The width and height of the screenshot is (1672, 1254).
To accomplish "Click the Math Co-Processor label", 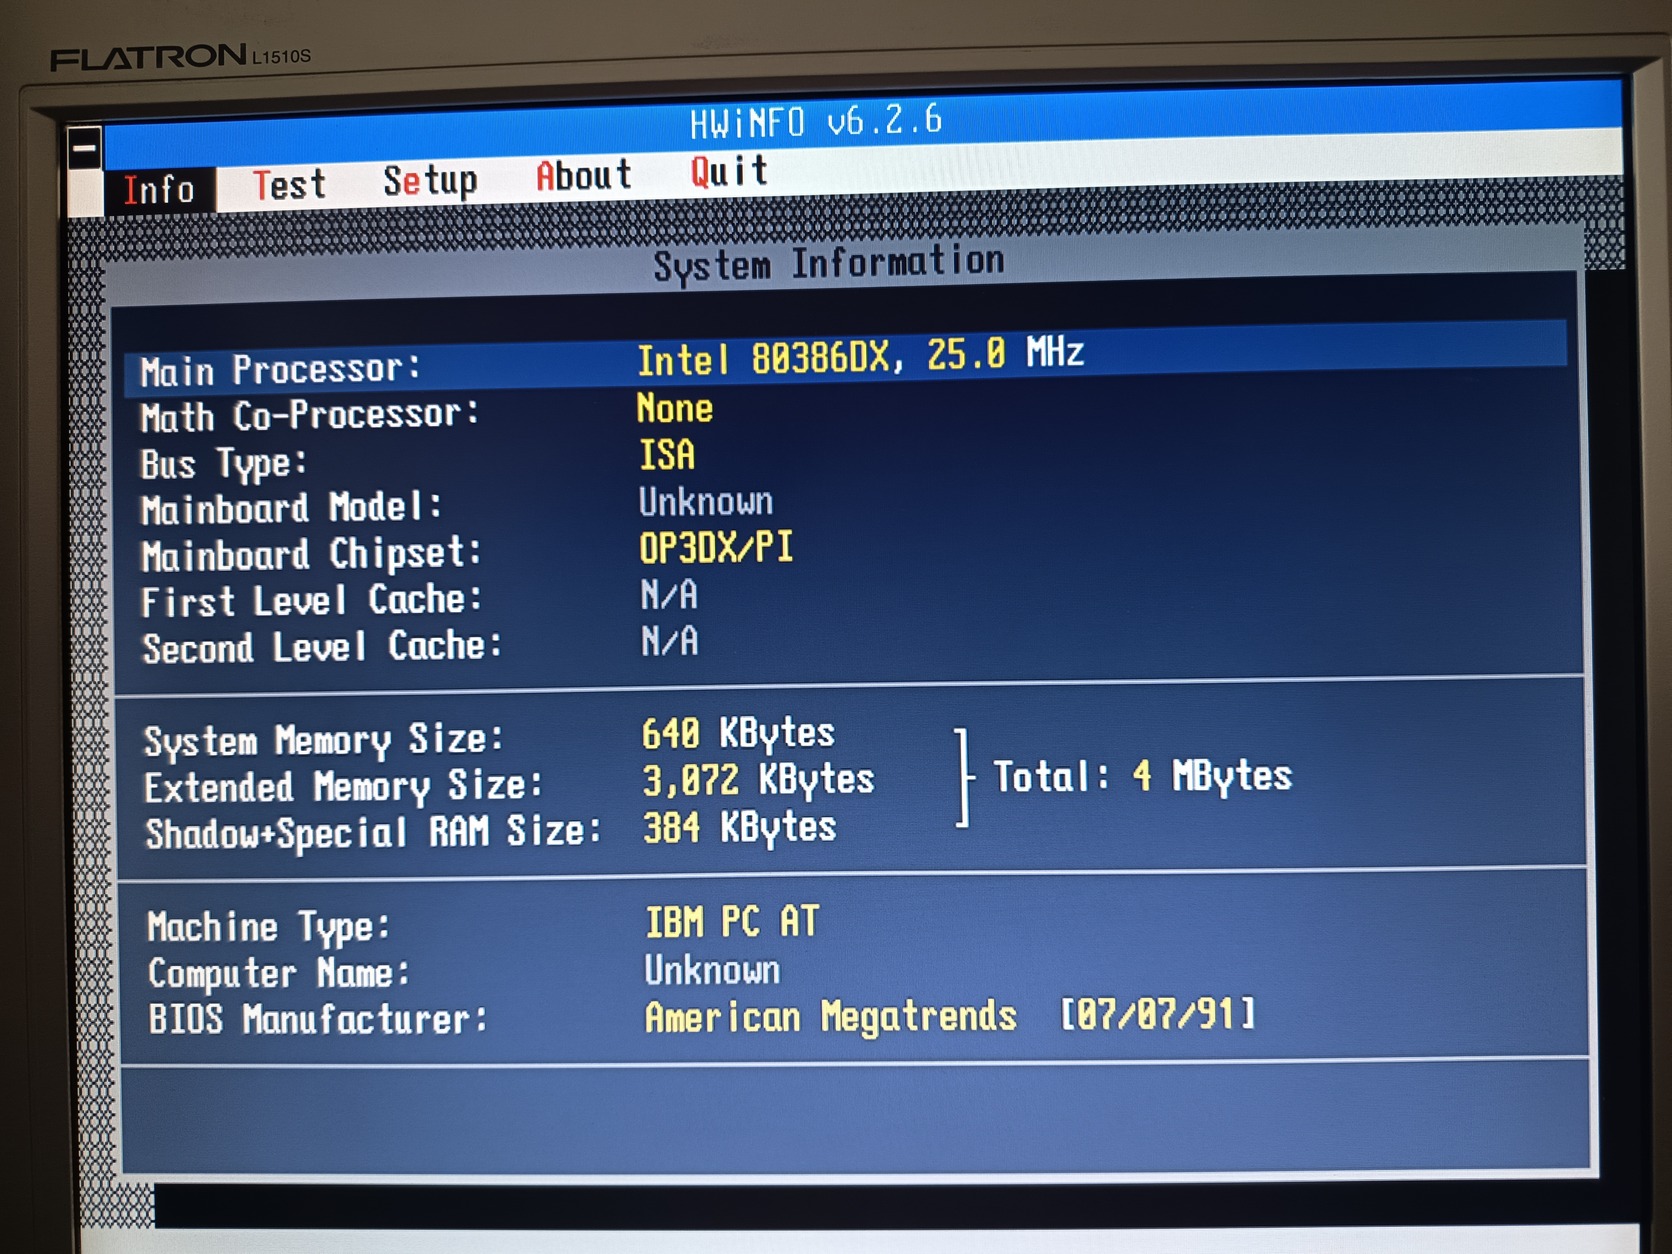I will tap(310, 416).
